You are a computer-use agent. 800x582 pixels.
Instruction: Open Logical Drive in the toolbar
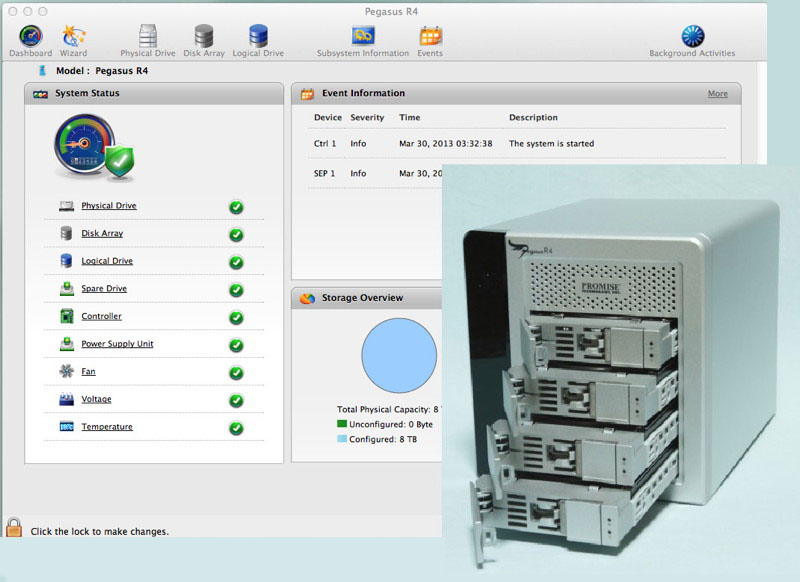(258, 37)
